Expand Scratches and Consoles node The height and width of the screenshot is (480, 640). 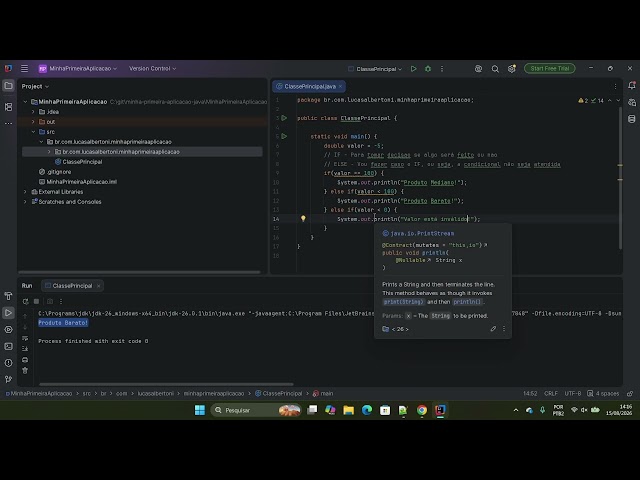(x=25, y=202)
